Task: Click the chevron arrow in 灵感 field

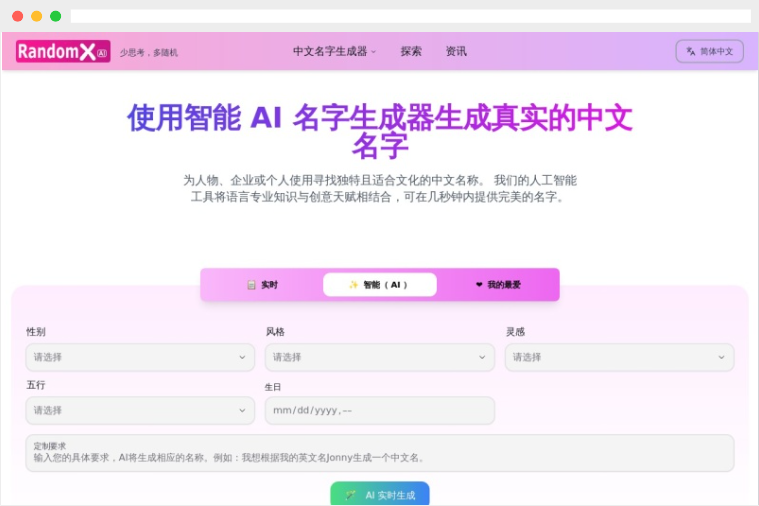Action: 721,357
